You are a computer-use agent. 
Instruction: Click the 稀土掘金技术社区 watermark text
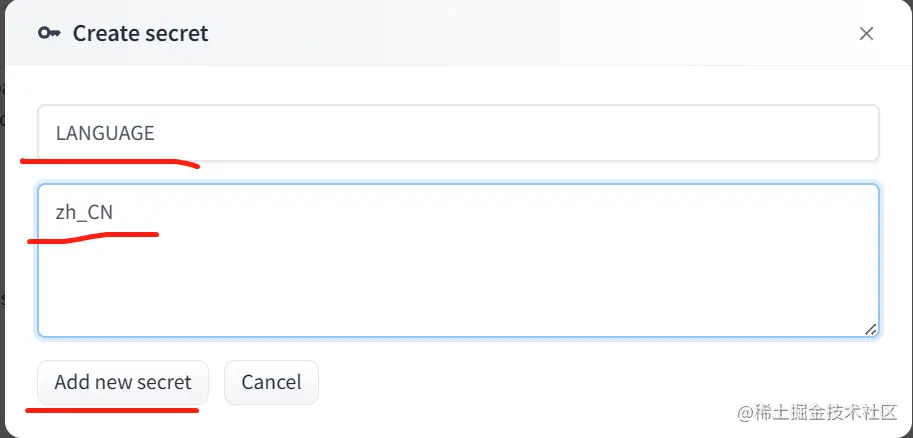tap(816, 412)
